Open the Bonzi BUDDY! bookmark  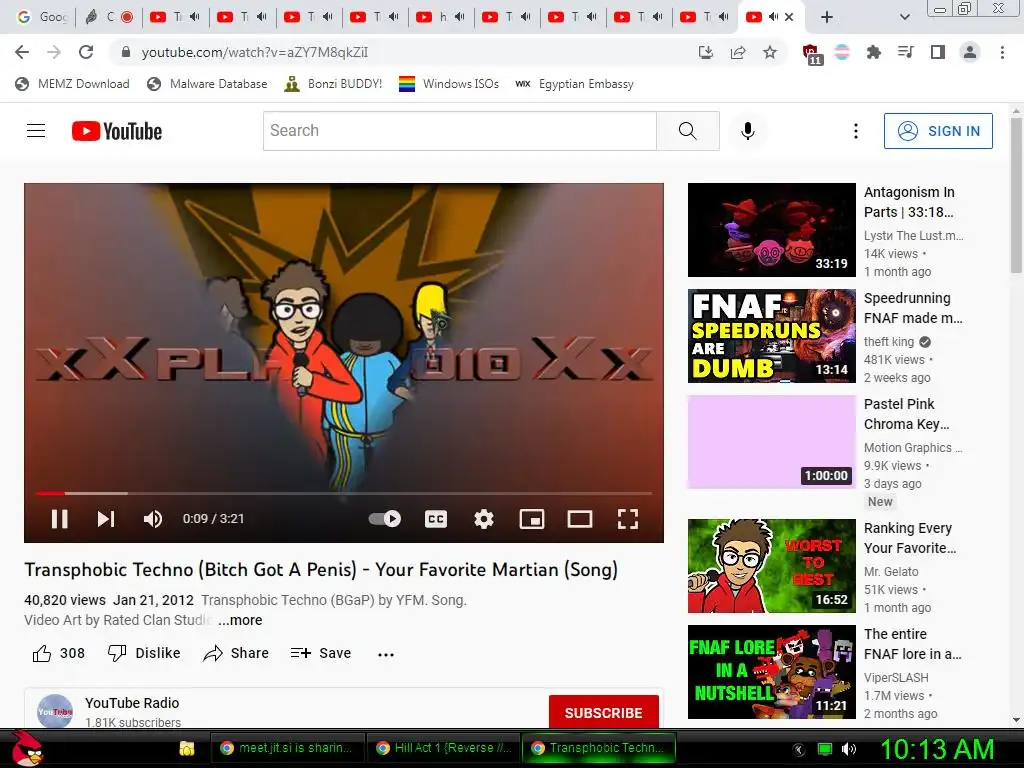pos(334,84)
